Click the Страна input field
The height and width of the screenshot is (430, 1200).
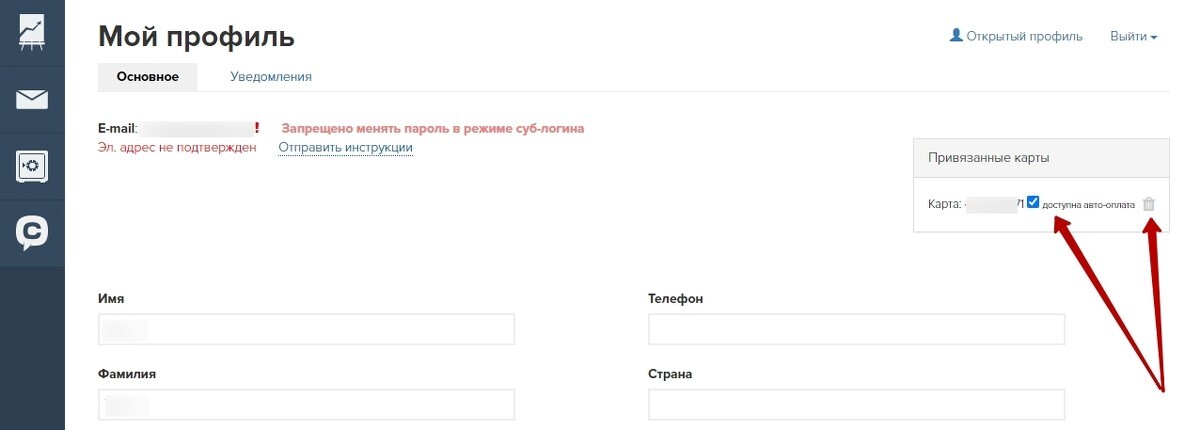pos(856,404)
